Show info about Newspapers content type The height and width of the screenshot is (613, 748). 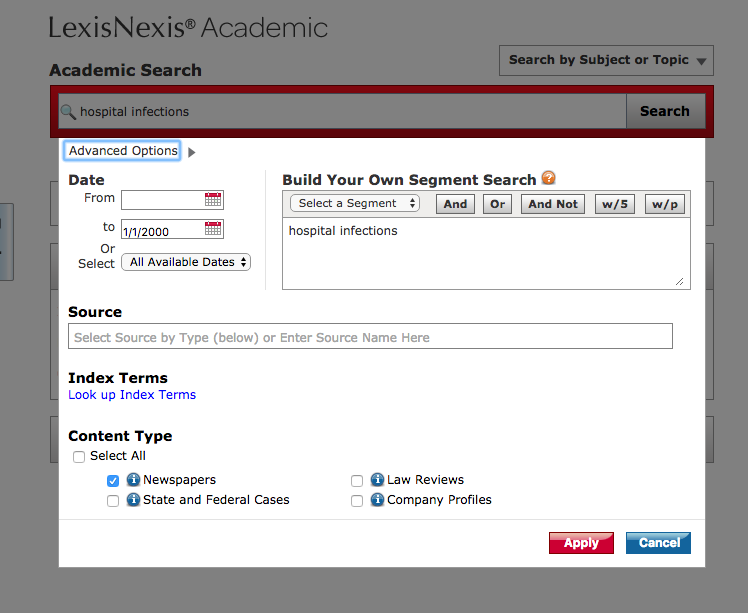[133, 479]
